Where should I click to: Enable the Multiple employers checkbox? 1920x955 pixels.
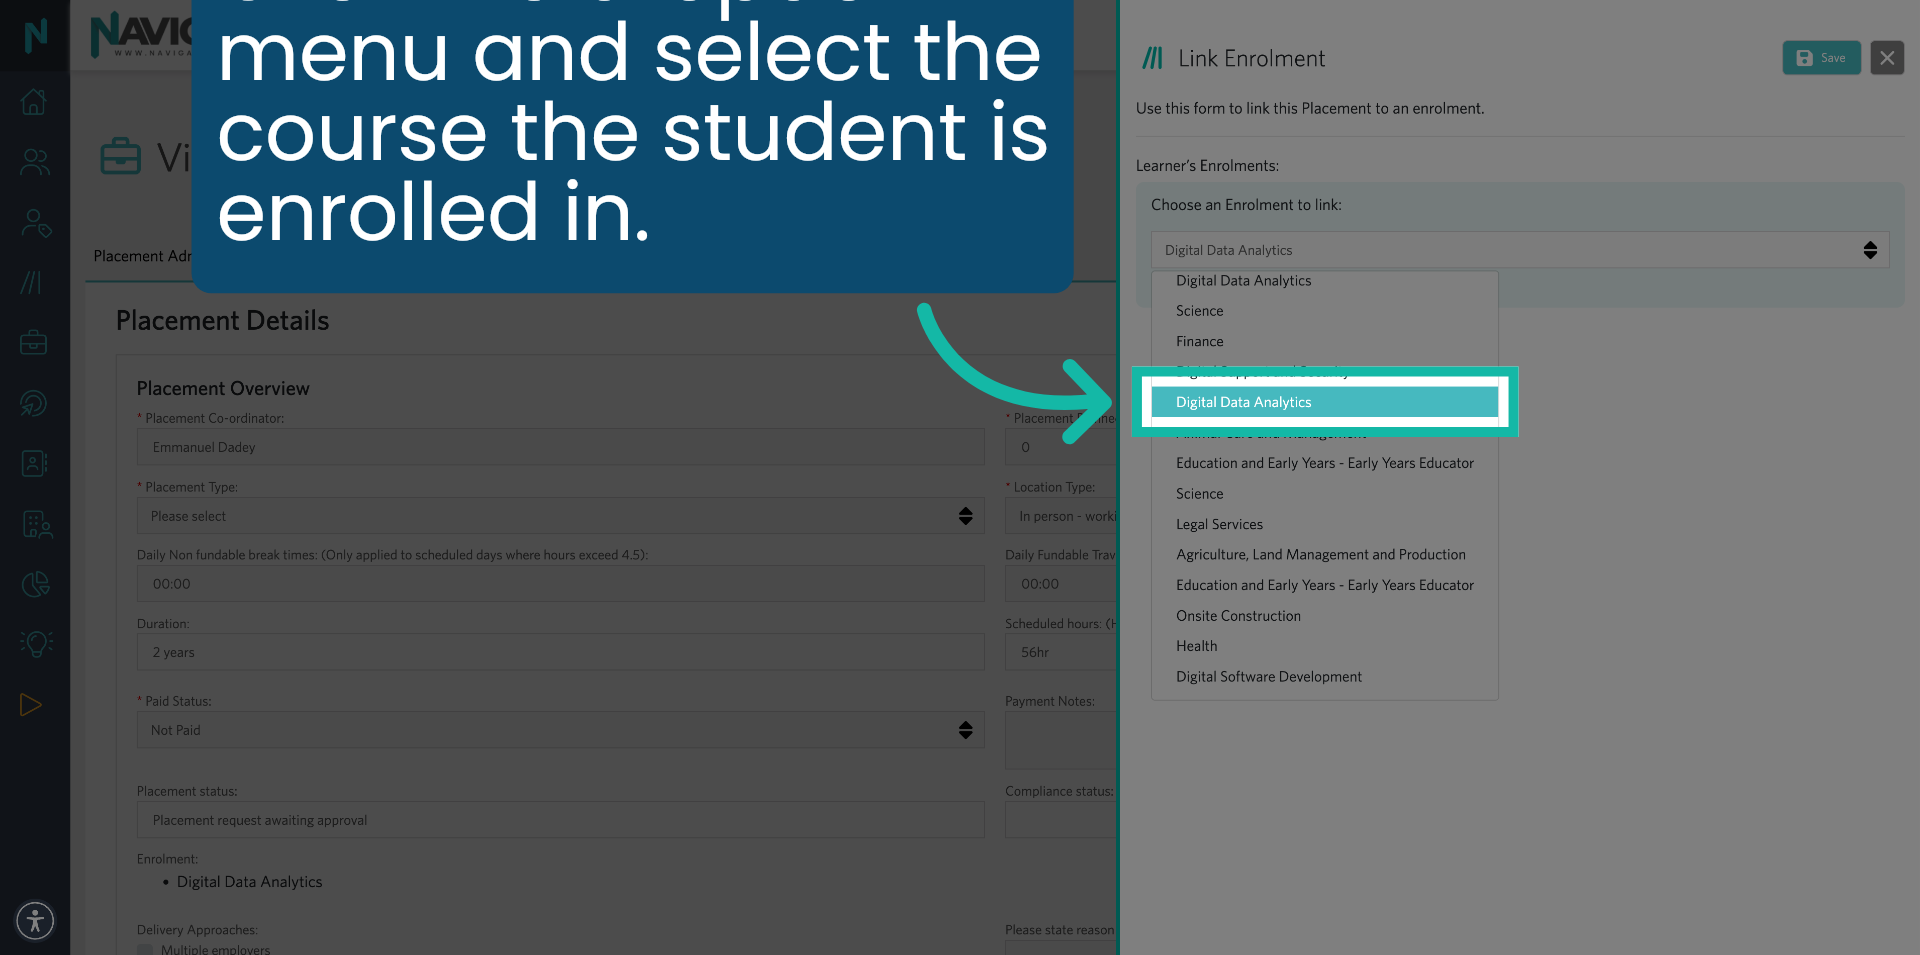[144, 950]
